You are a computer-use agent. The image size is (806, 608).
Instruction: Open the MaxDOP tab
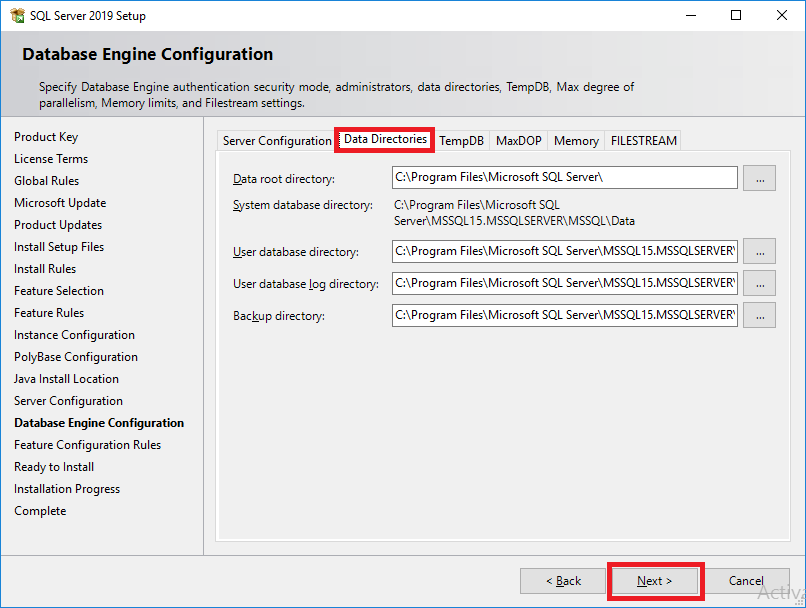[x=518, y=141]
